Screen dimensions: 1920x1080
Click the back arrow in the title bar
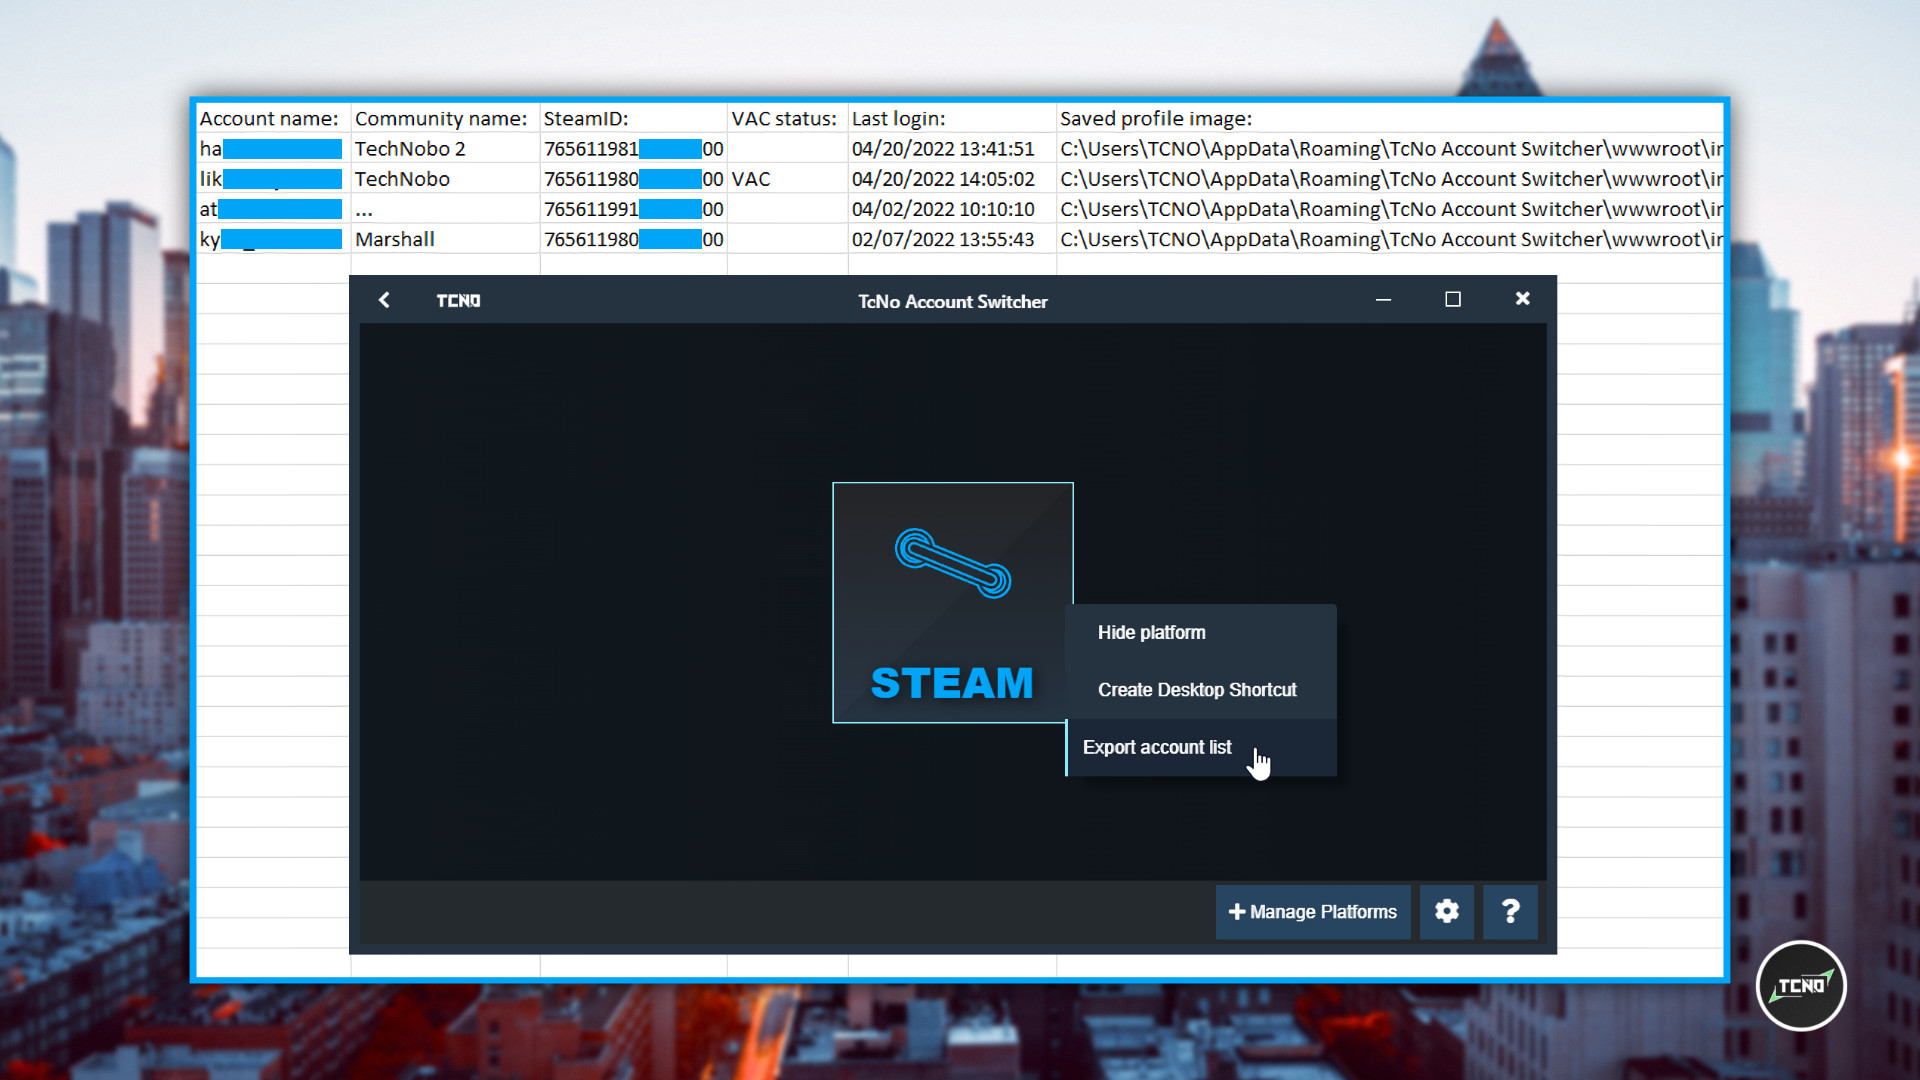[x=384, y=300]
